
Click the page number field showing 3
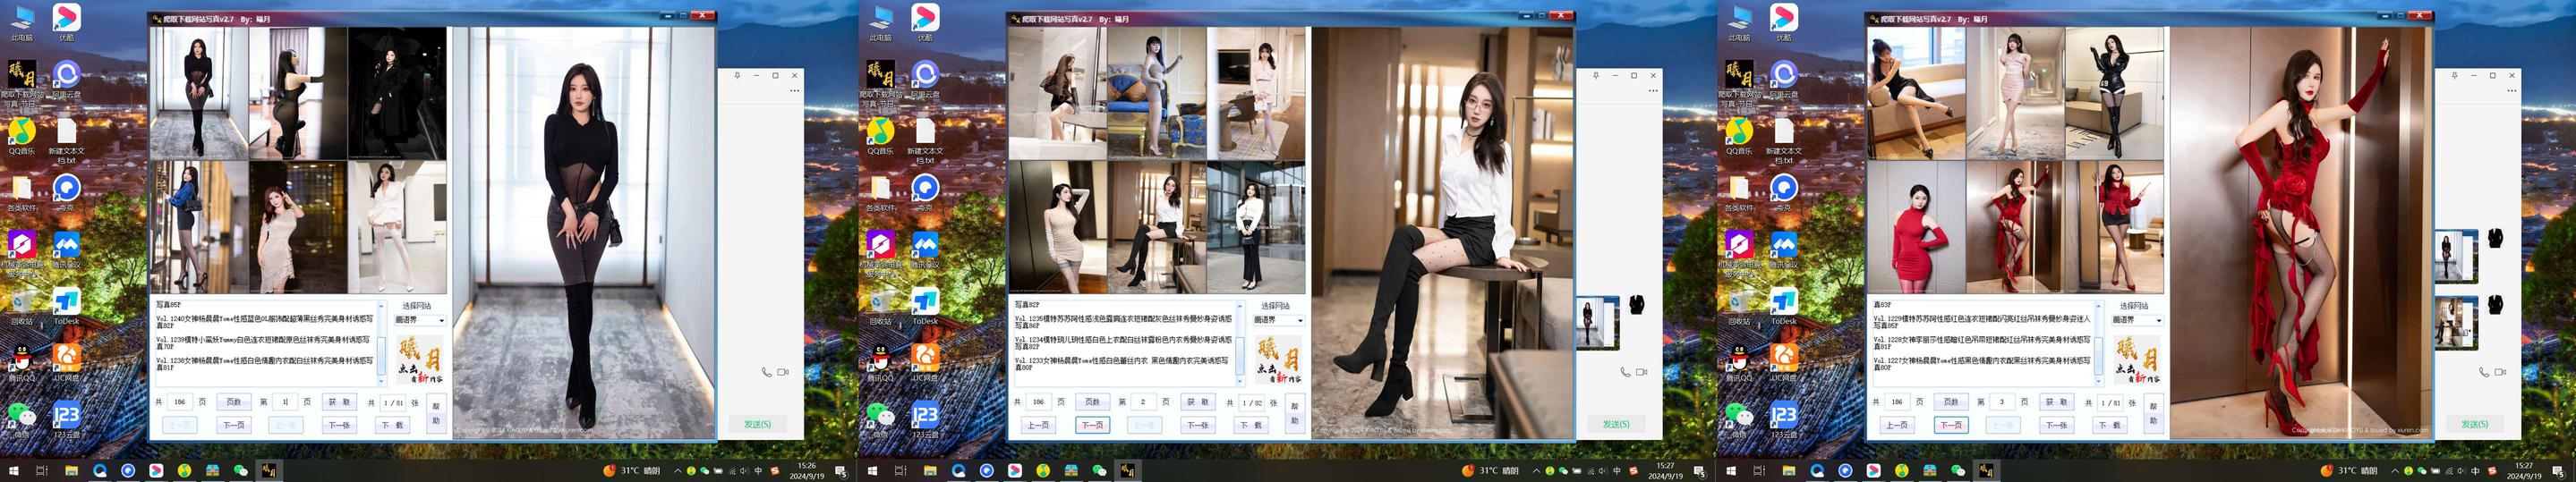point(2002,402)
